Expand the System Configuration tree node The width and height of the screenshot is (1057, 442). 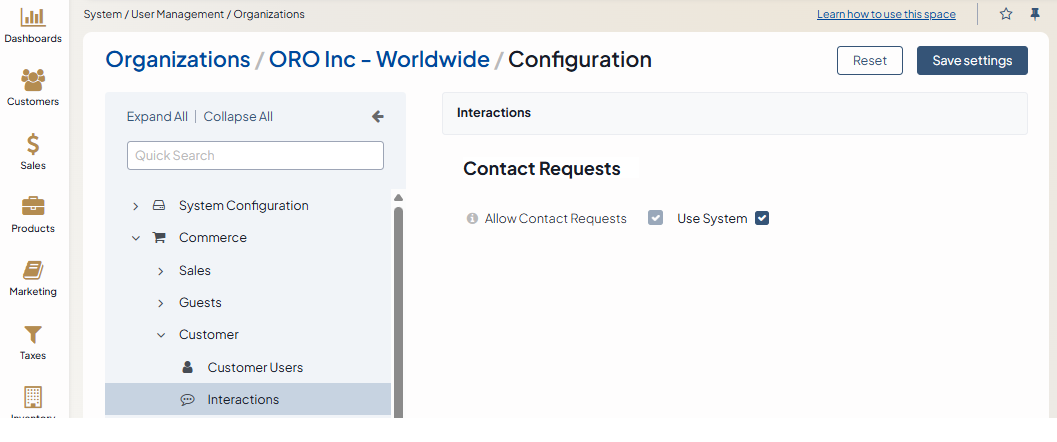136,206
